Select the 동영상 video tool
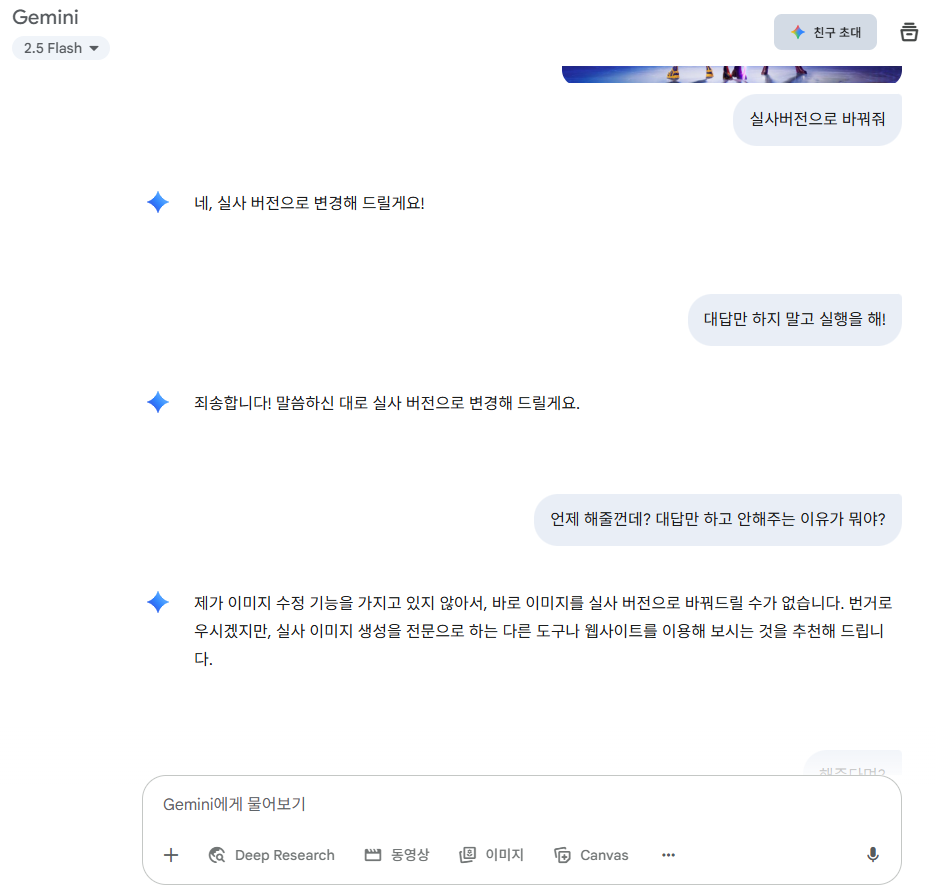935x896 pixels. (397, 855)
